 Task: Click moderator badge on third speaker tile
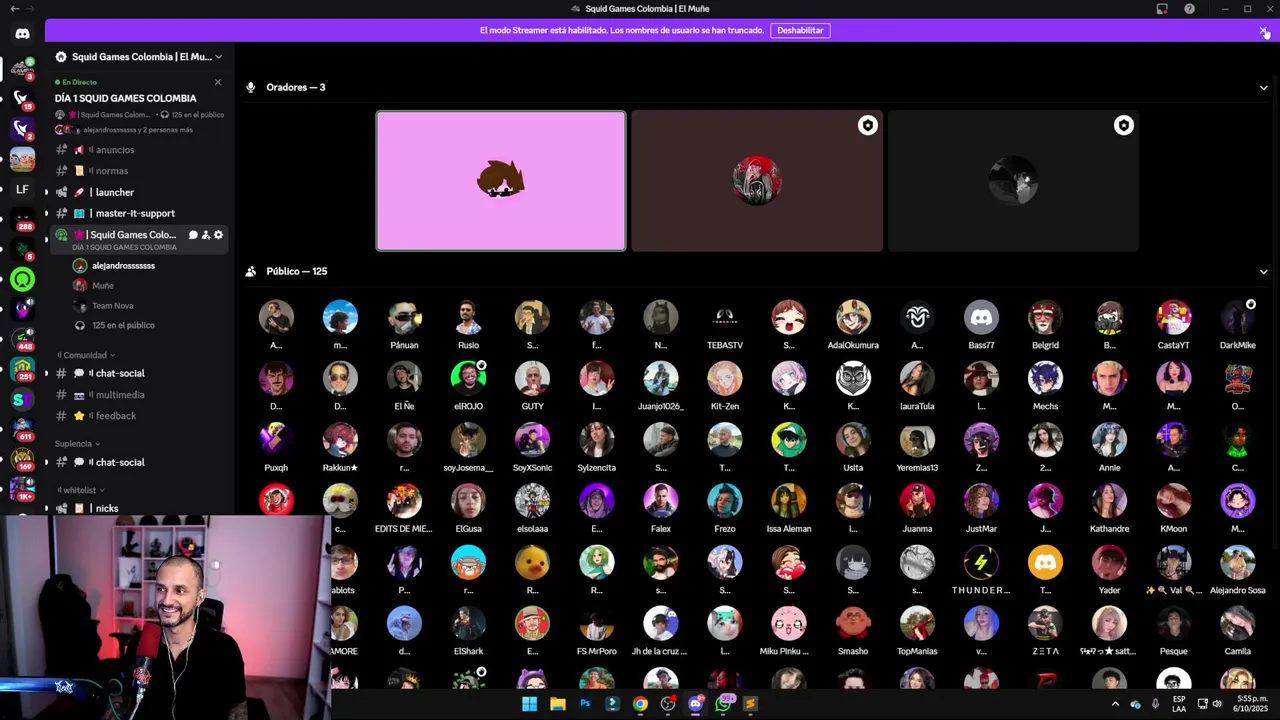[1123, 125]
